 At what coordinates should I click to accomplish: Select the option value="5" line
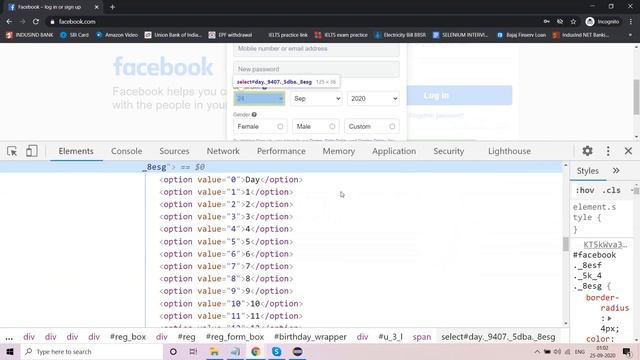pos(226,242)
